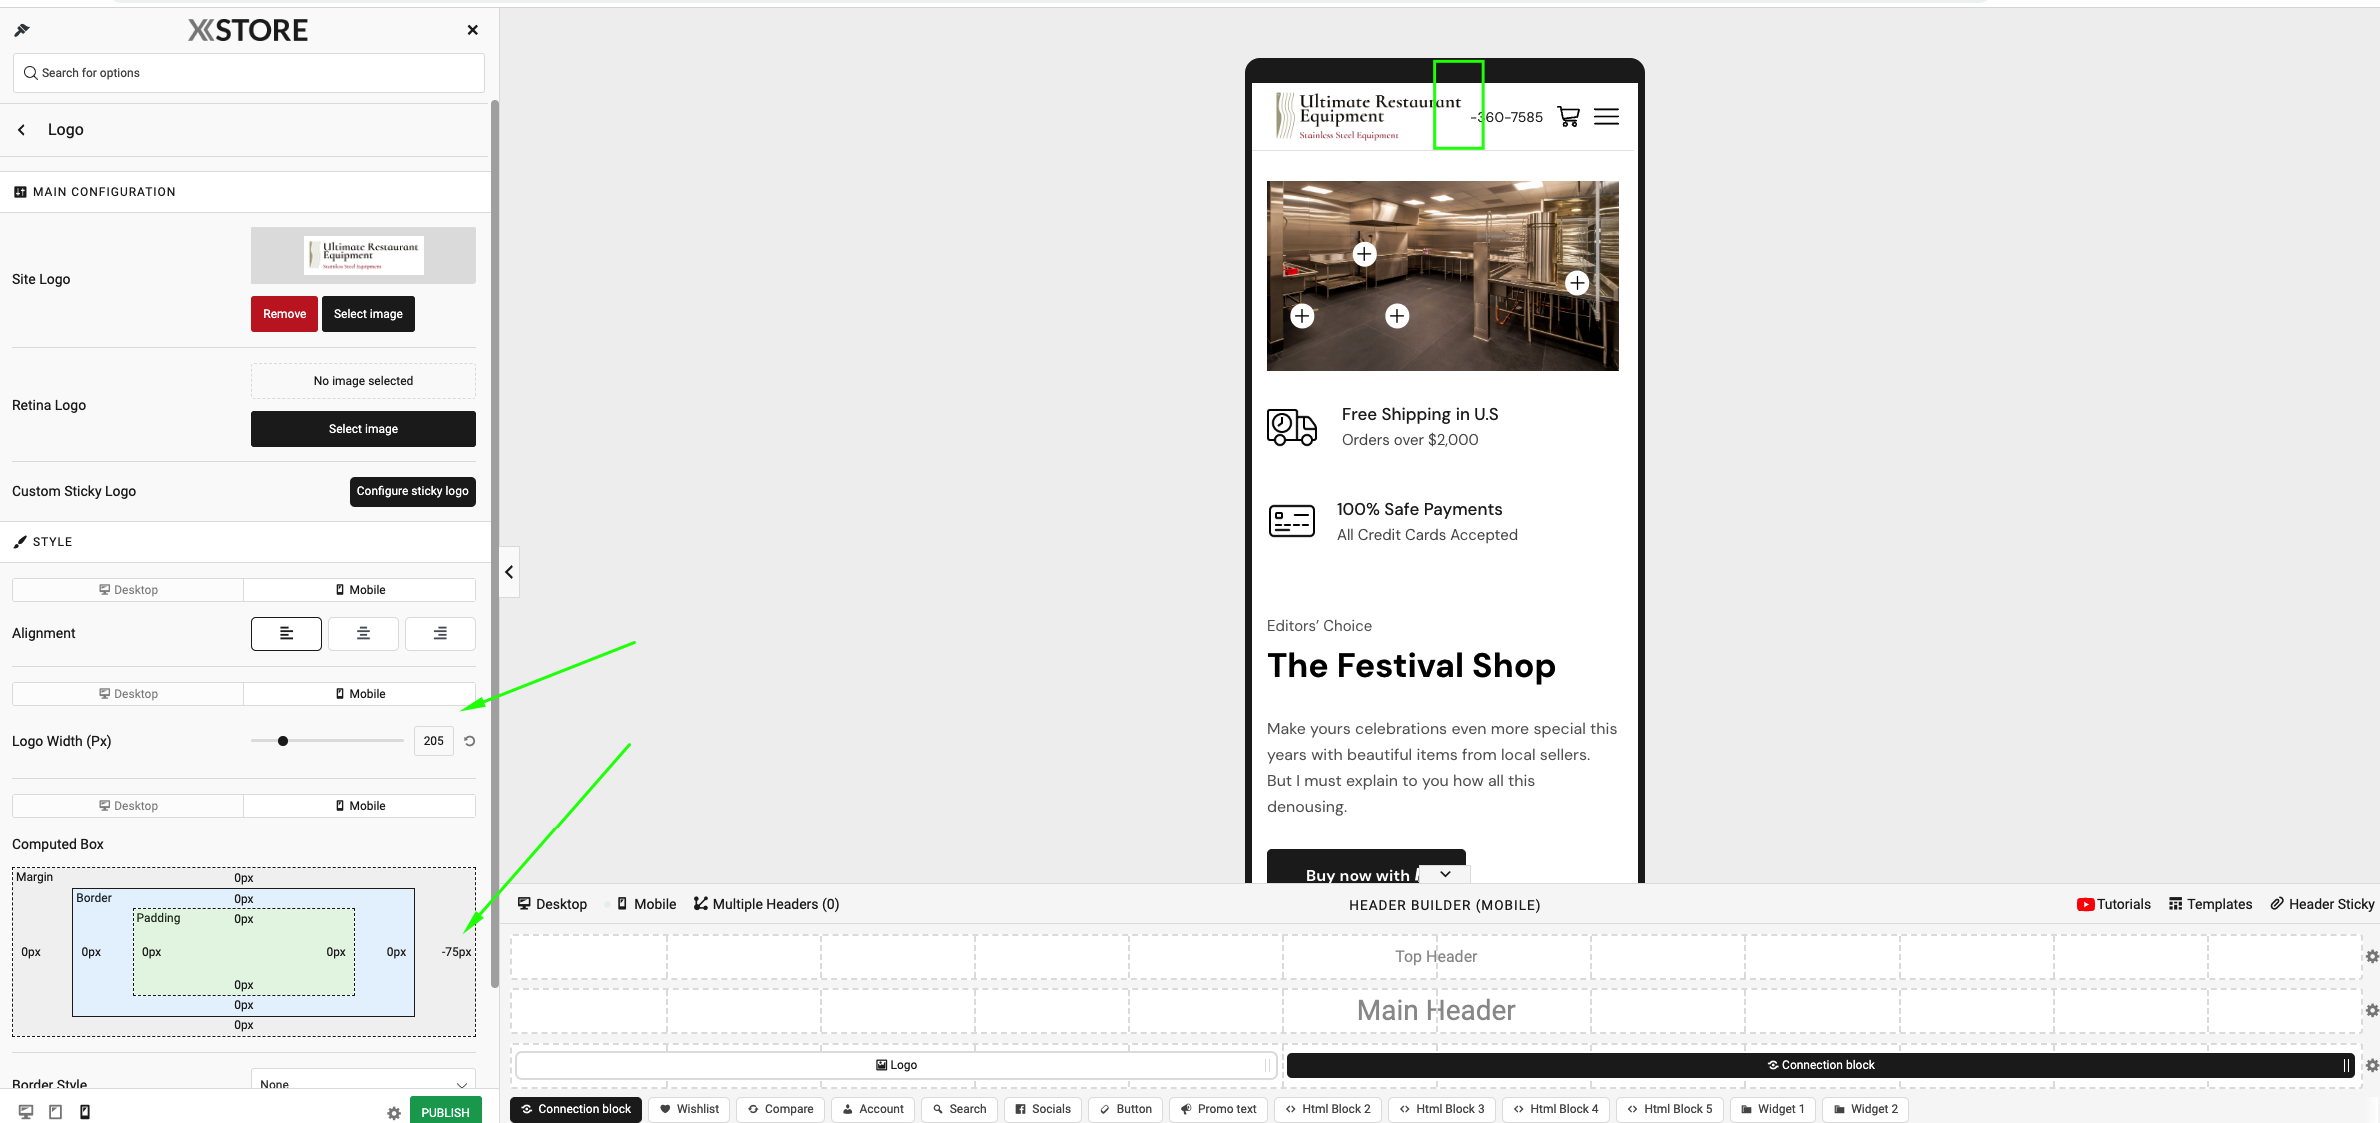Screen dimensions: 2380x1123
Task: Click the pin icon beside XSTORE logo
Action: pos(22,30)
